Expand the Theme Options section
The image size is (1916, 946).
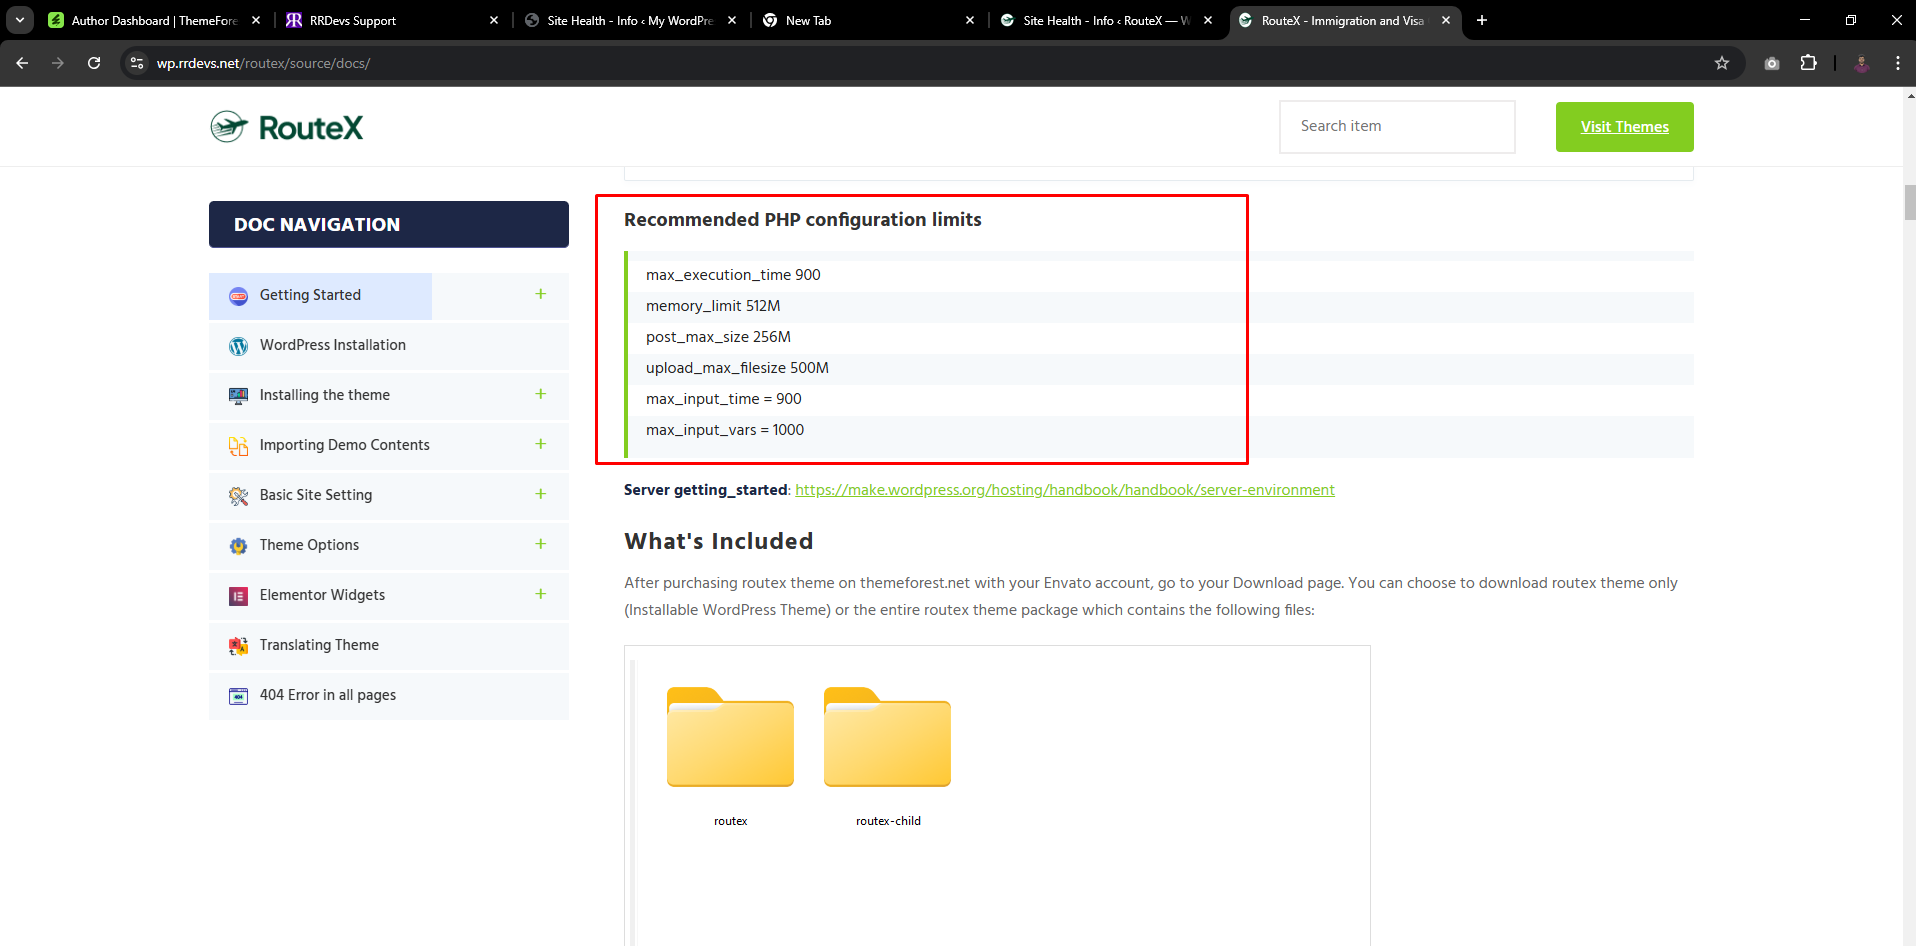pos(541,544)
